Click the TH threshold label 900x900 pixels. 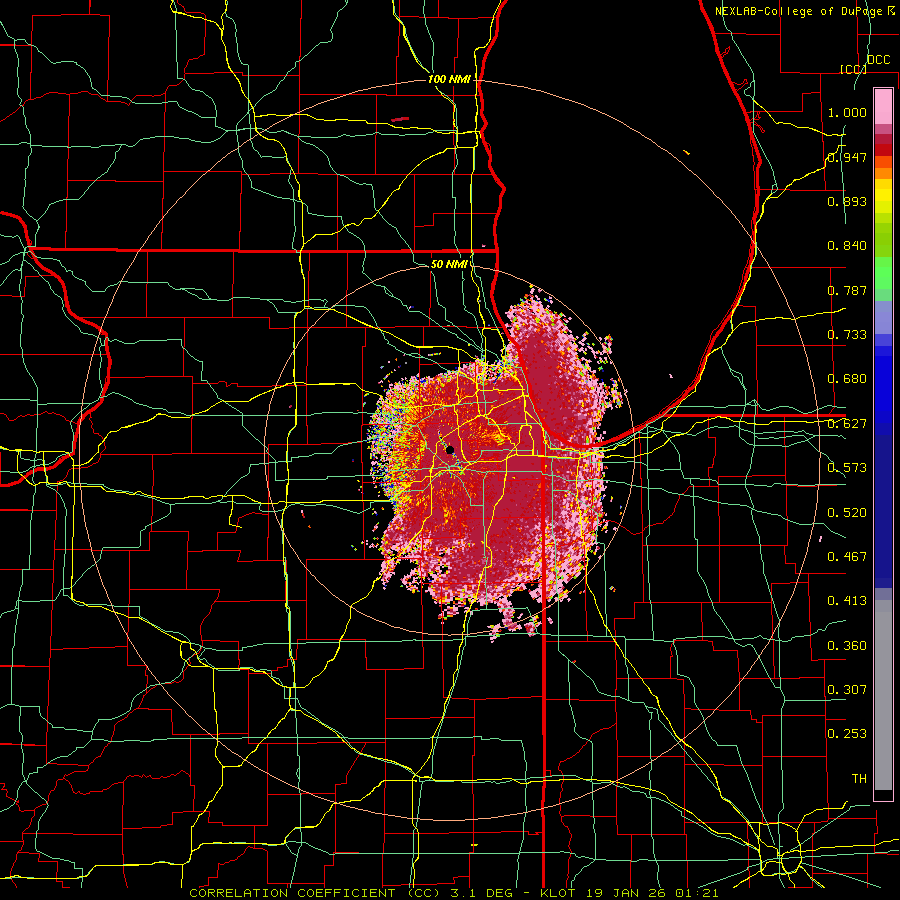tap(859, 778)
